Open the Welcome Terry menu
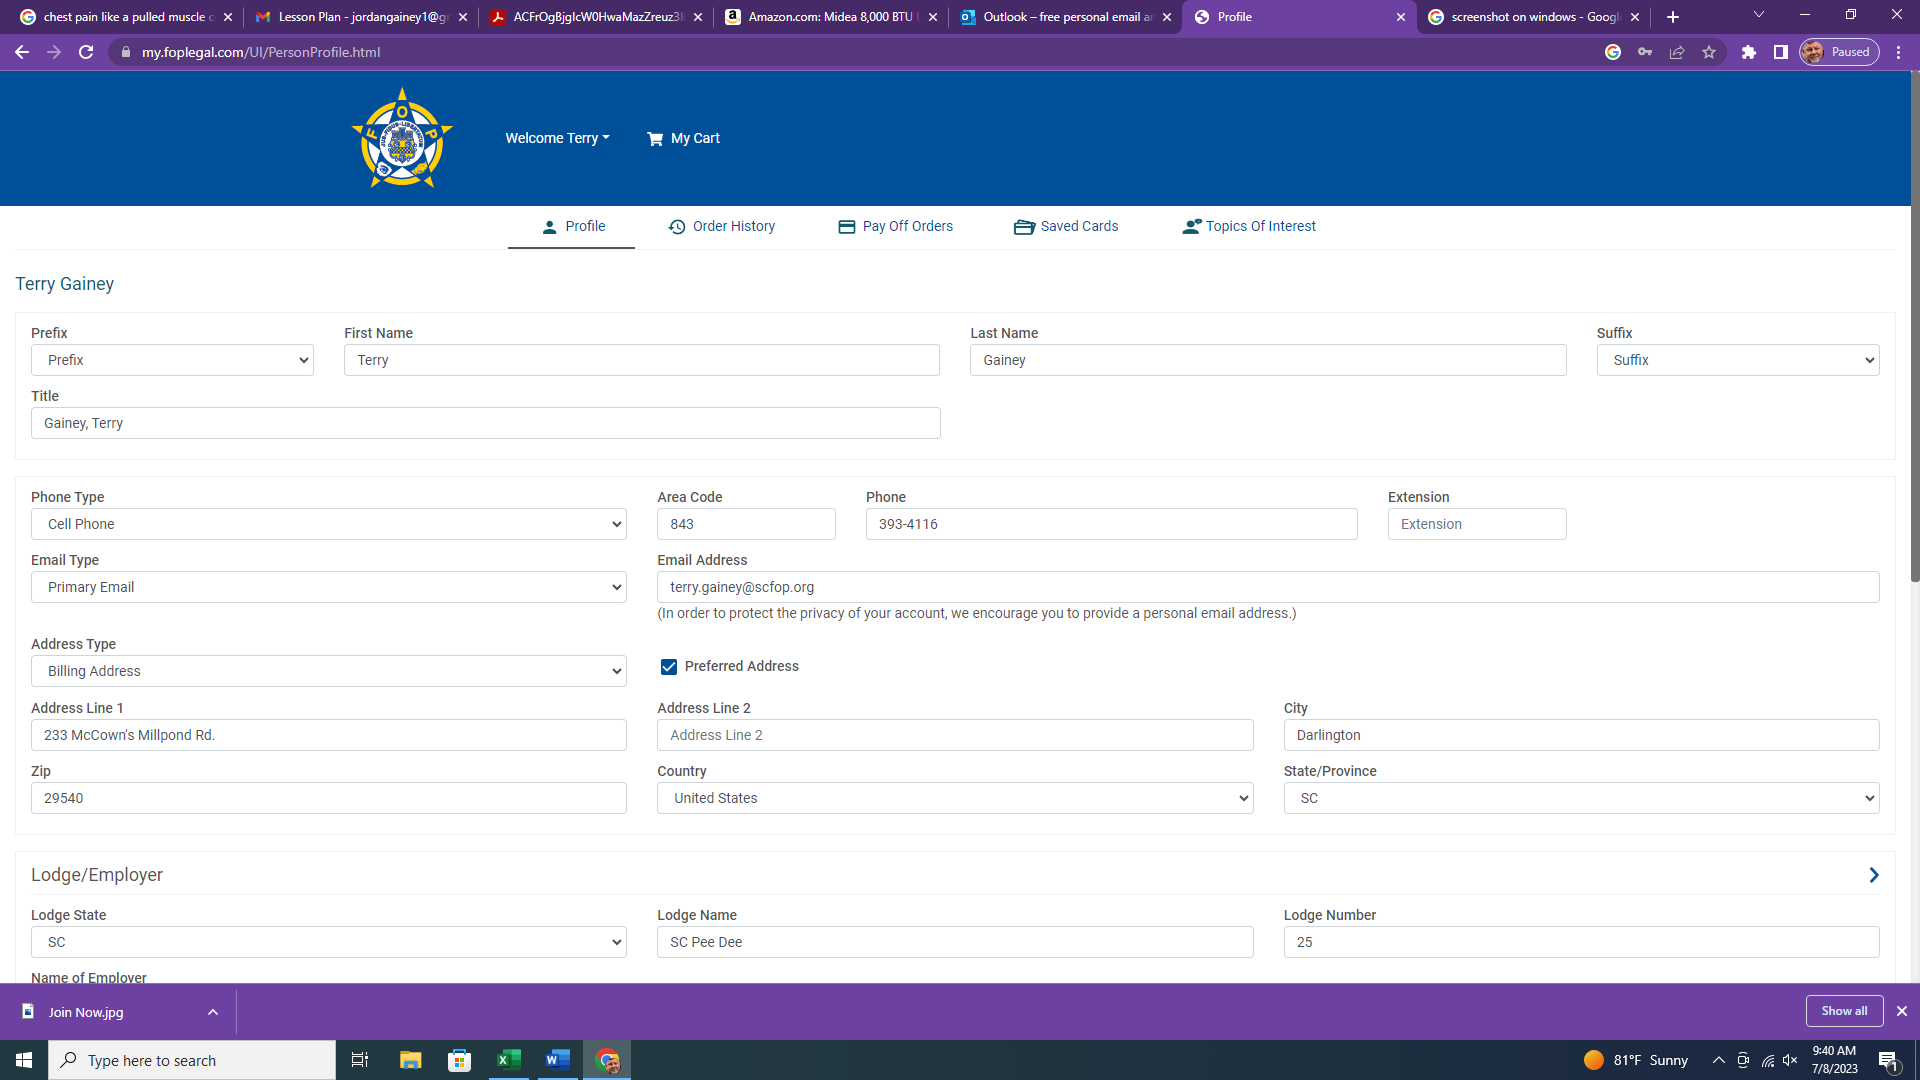The height and width of the screenshot is (1080, 1920). click(x=557, y=138)
